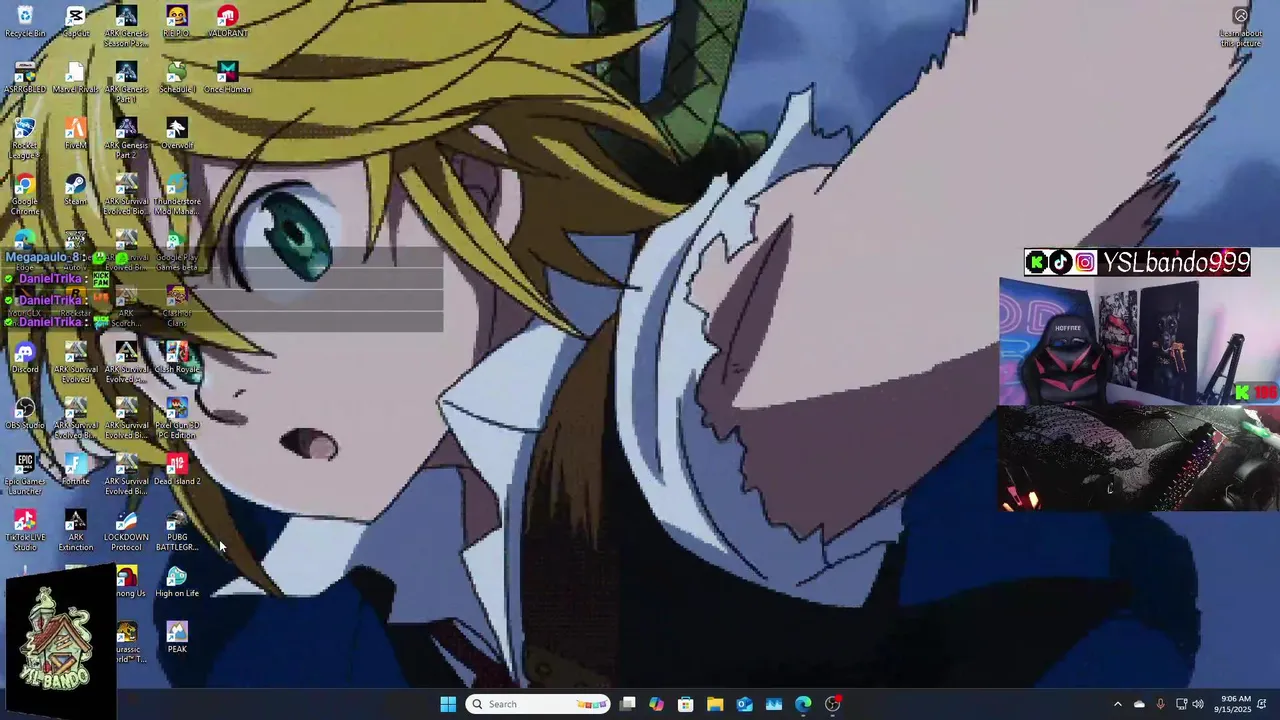Open network settings tray icon
The image size is (1280, 720).
pyautogui.click(x=1181, y=704)
